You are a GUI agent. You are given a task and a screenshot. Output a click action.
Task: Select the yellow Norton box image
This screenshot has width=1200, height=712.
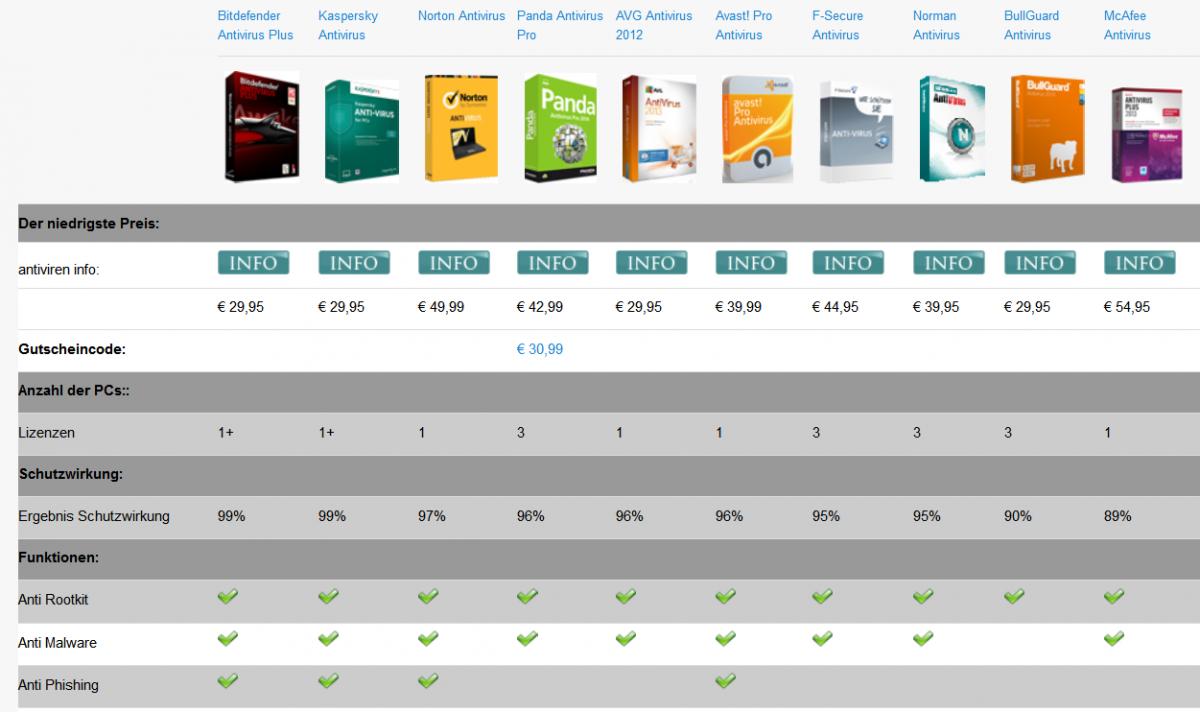460,129
